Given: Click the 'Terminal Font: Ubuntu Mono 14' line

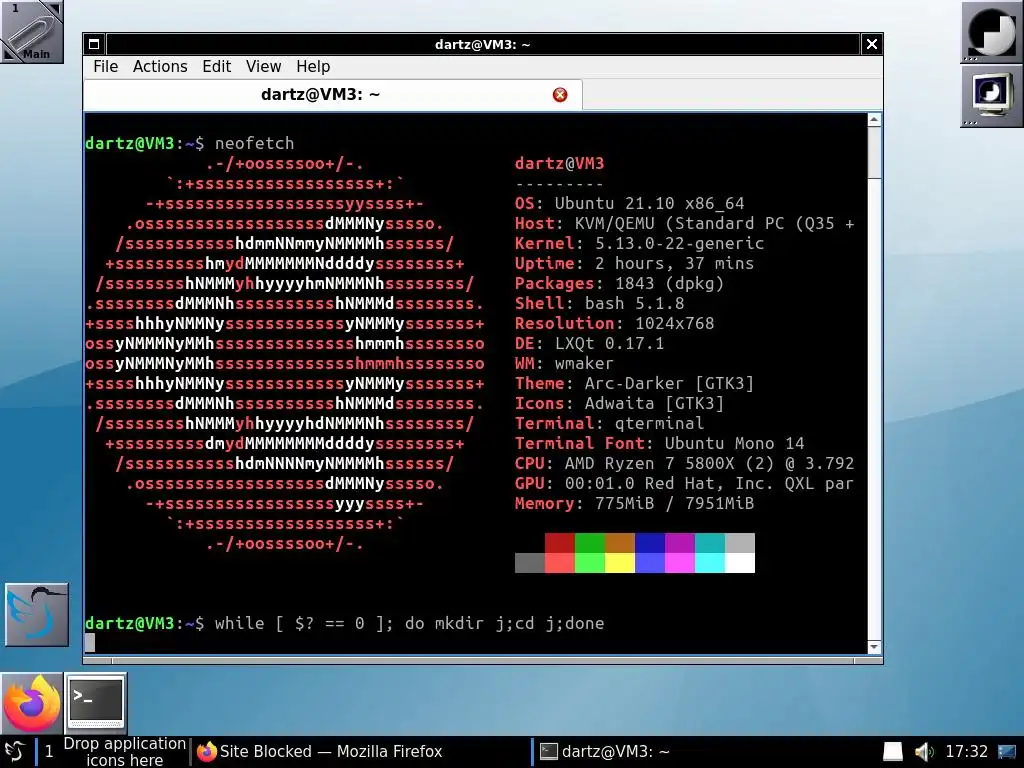Looking at the screenshot, I should (660, 443).
